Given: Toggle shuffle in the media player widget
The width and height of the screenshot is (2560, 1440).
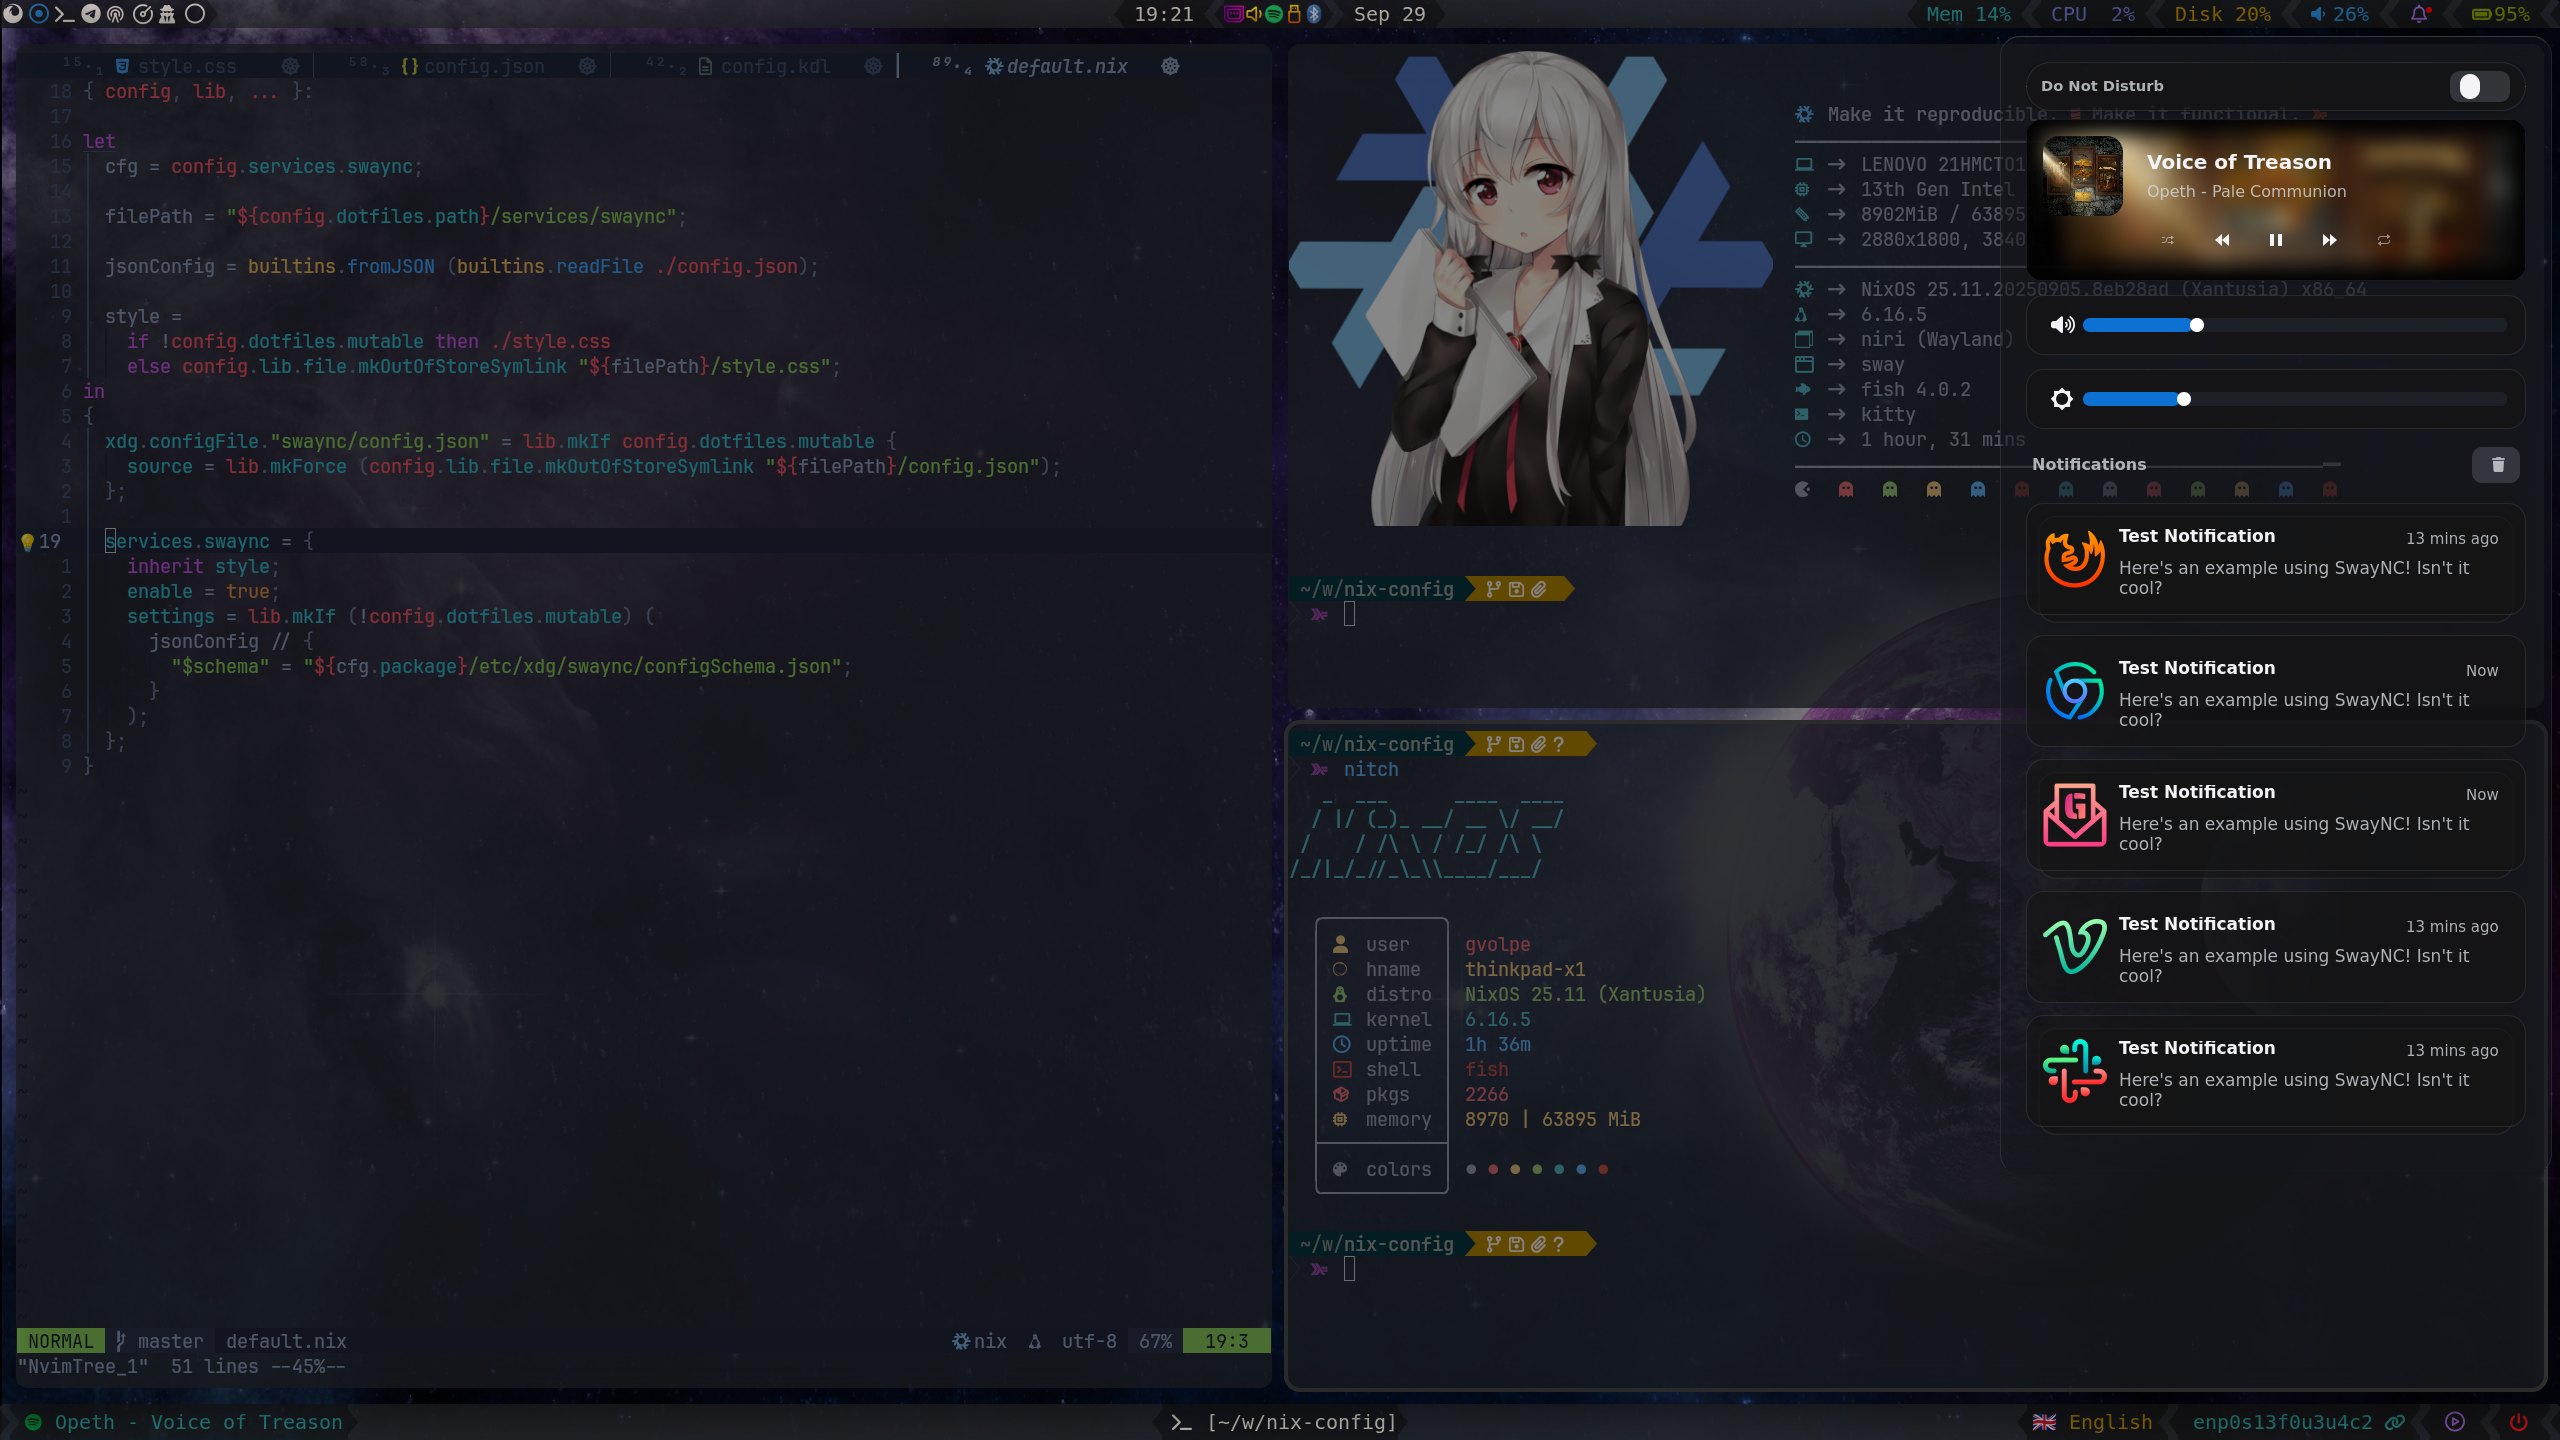Looking at the screenshot, I should [x=2167, y=240].
